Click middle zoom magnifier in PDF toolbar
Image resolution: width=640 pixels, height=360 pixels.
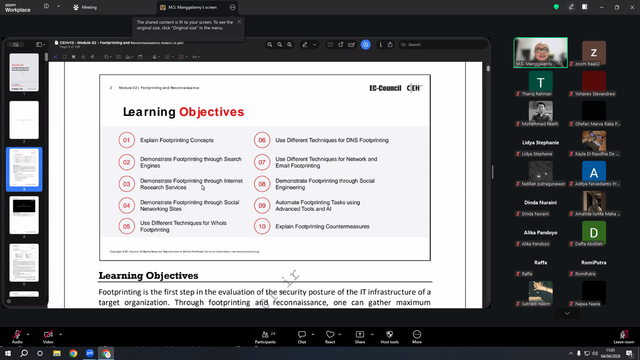[x=280, y=44]
